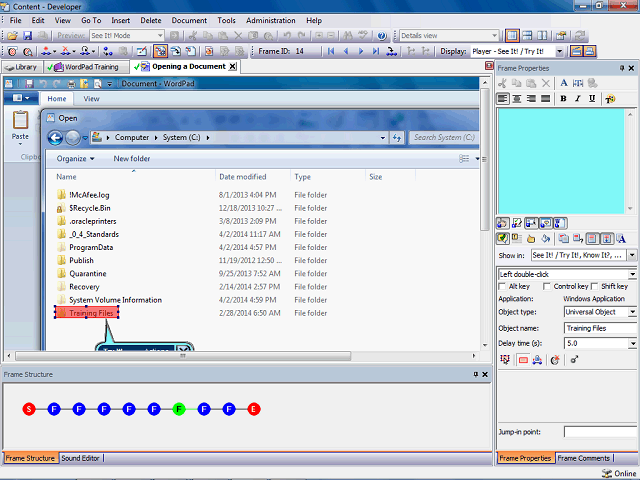Viewport: 640px width, 480px height.
Task: Go to the last frame
Action: coord(376,51)
